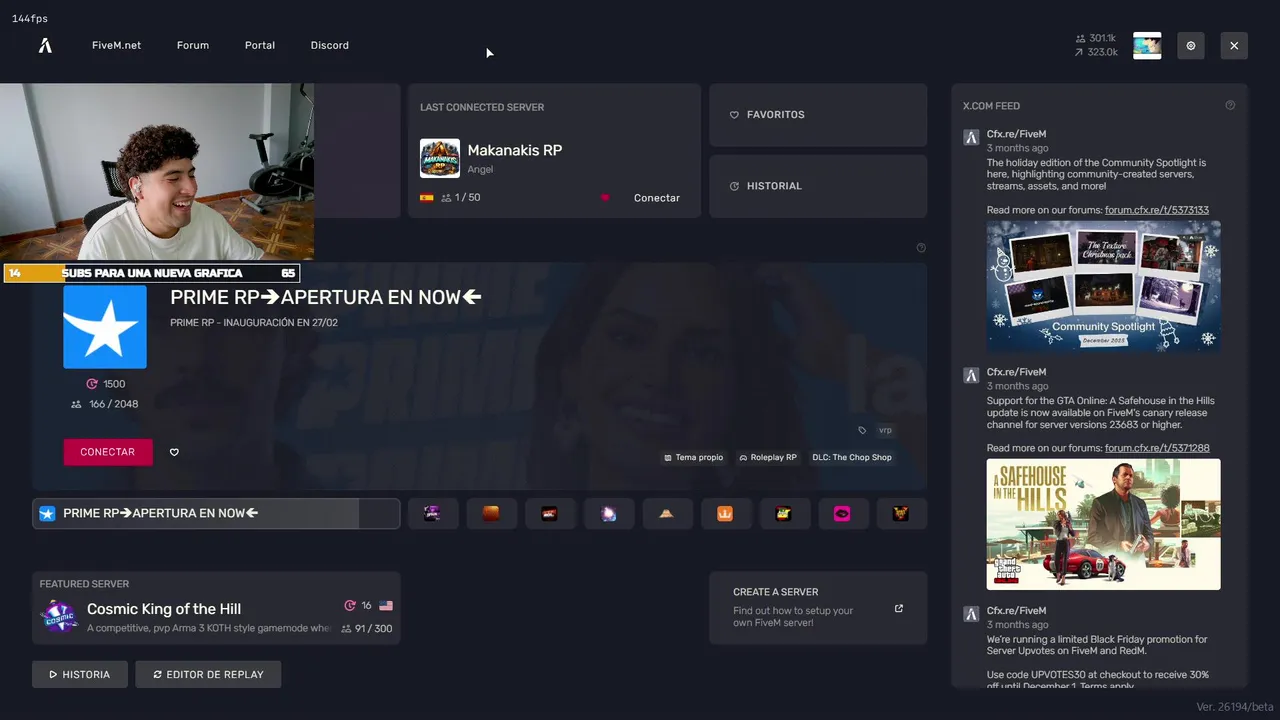
Task: Select the Makanakis RP server name
Action: (515, 150)
